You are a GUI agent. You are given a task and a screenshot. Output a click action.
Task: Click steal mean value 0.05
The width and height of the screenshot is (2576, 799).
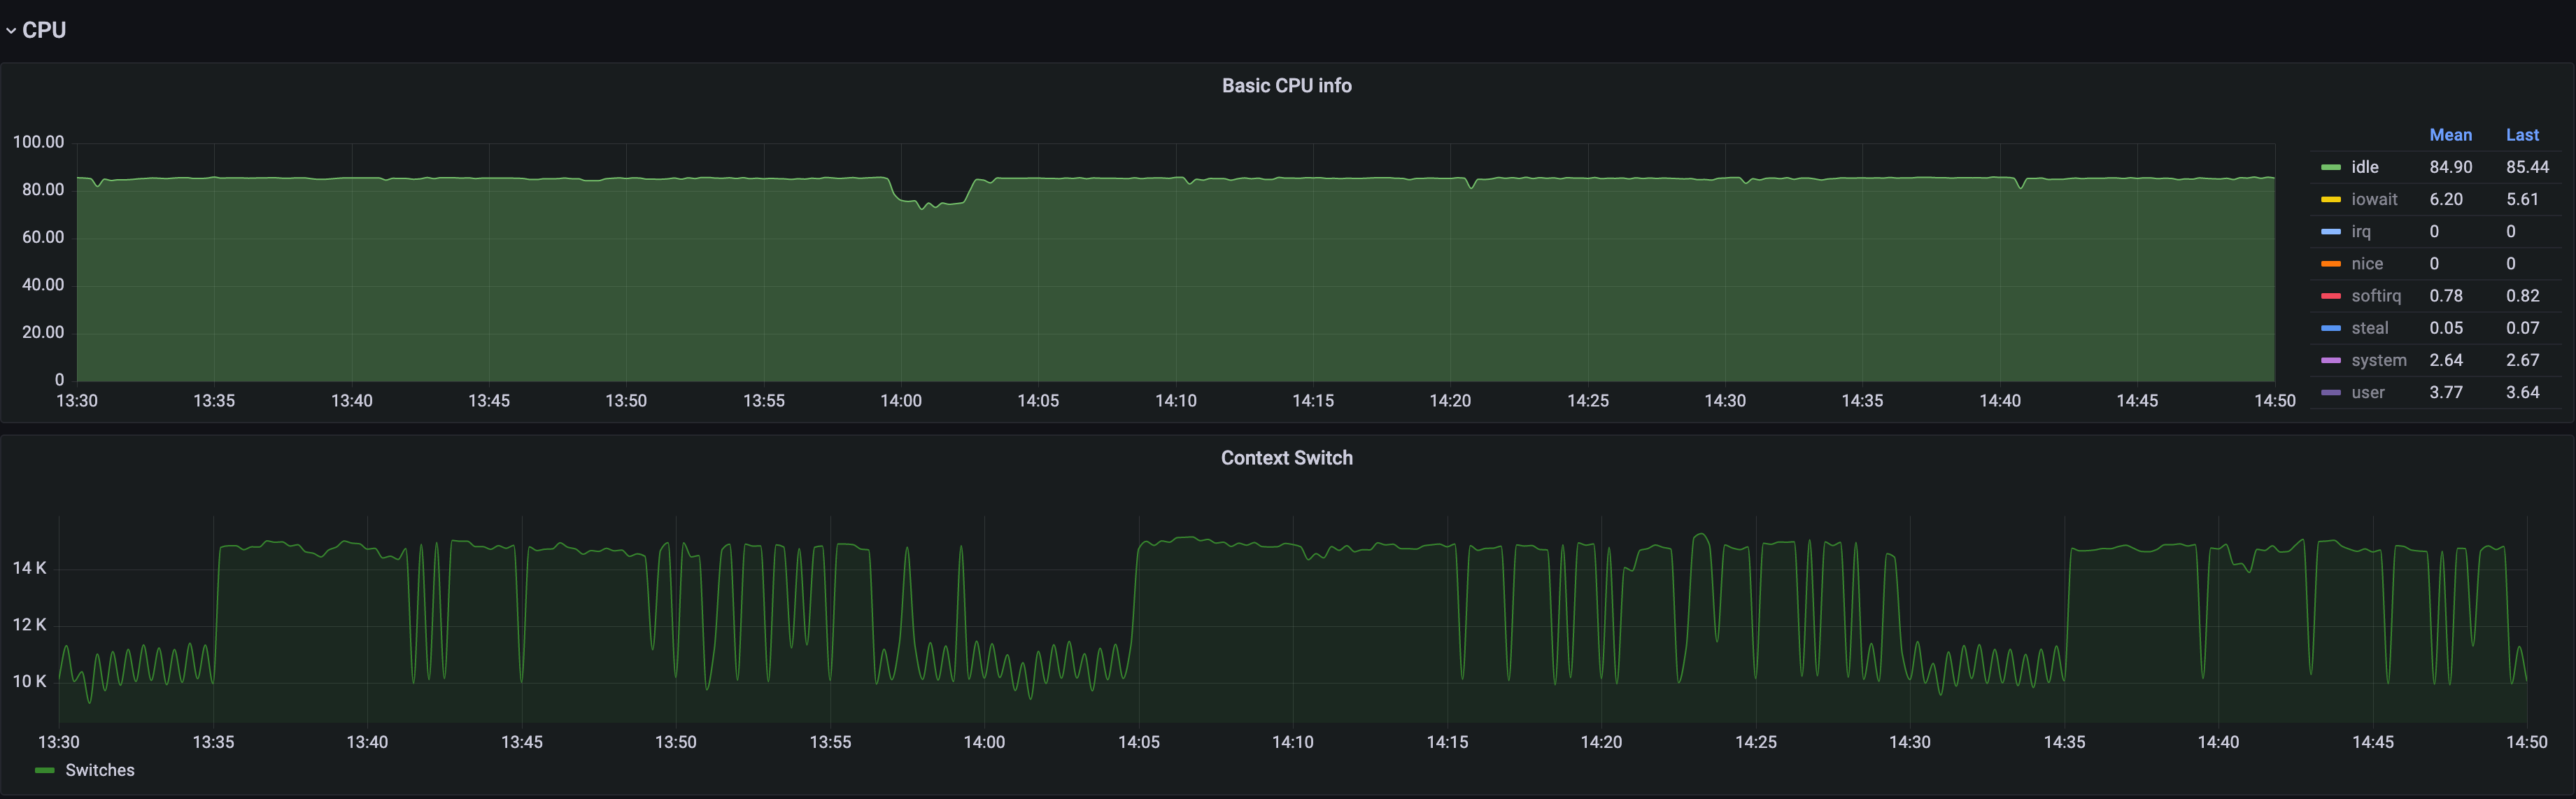coord(2446,327)
